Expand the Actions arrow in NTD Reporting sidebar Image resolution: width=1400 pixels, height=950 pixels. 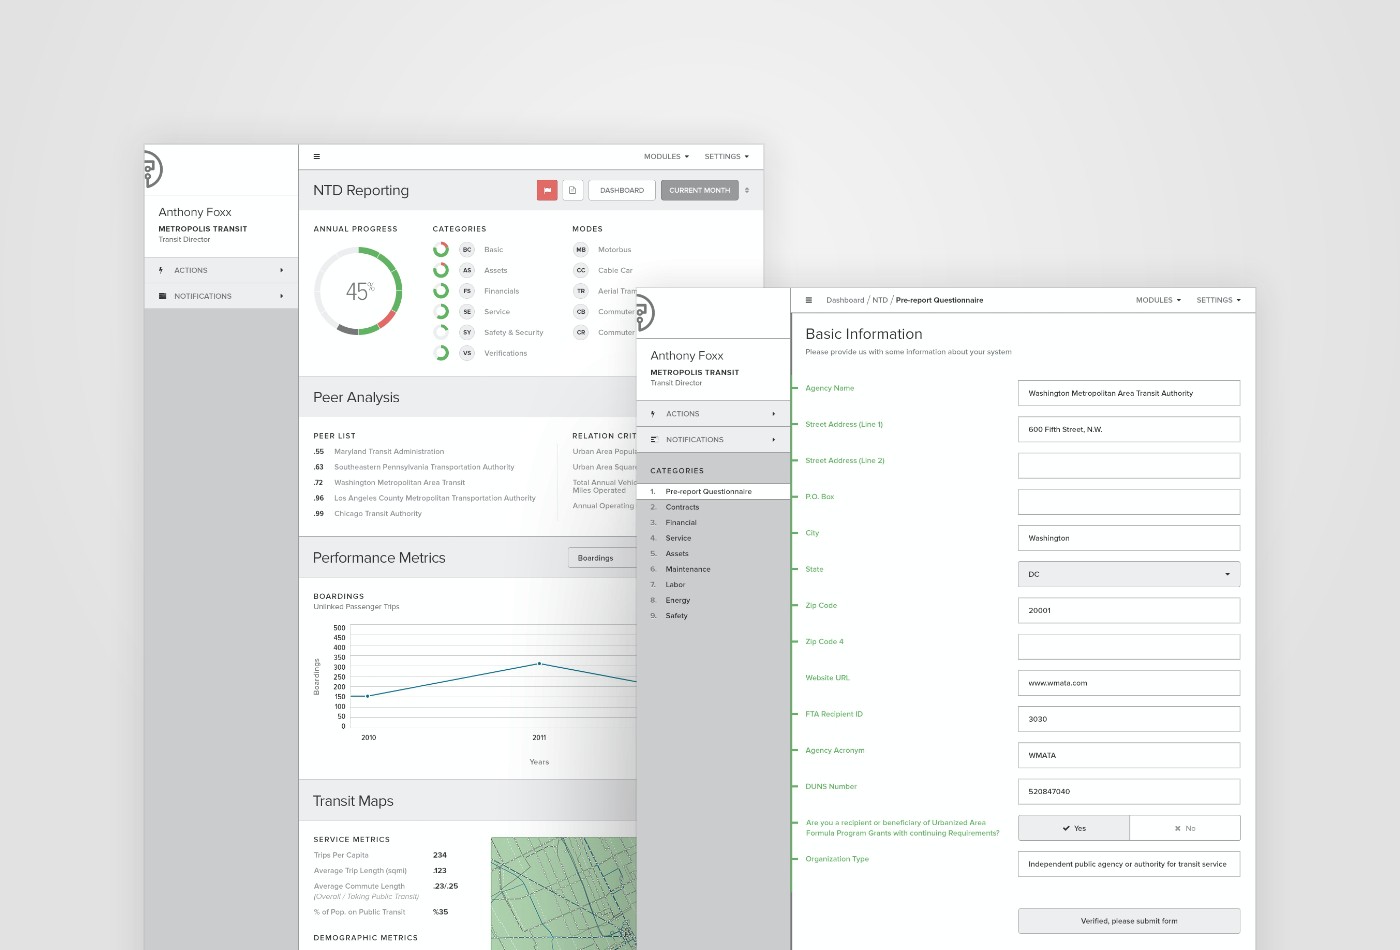click(x=281, y=270)
